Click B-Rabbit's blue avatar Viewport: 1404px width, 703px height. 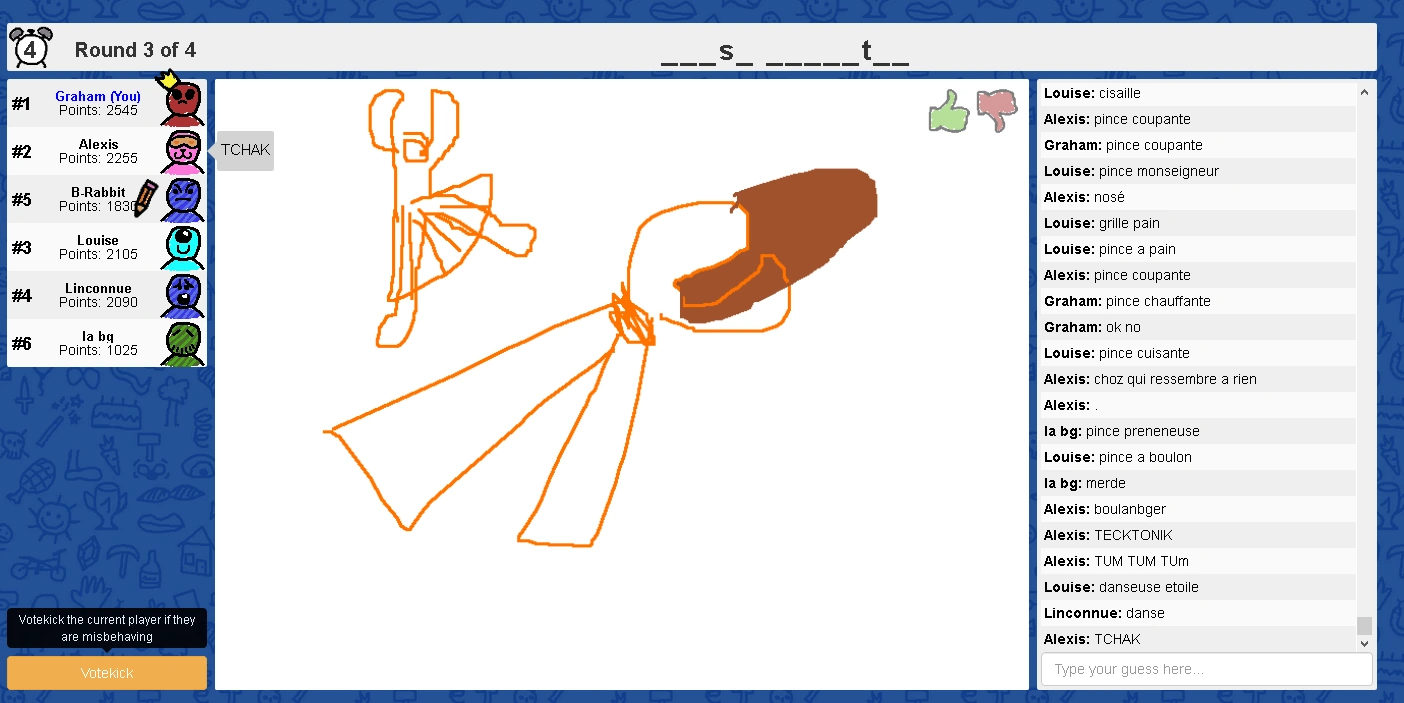pyautogui.click(x=183, y=200)
